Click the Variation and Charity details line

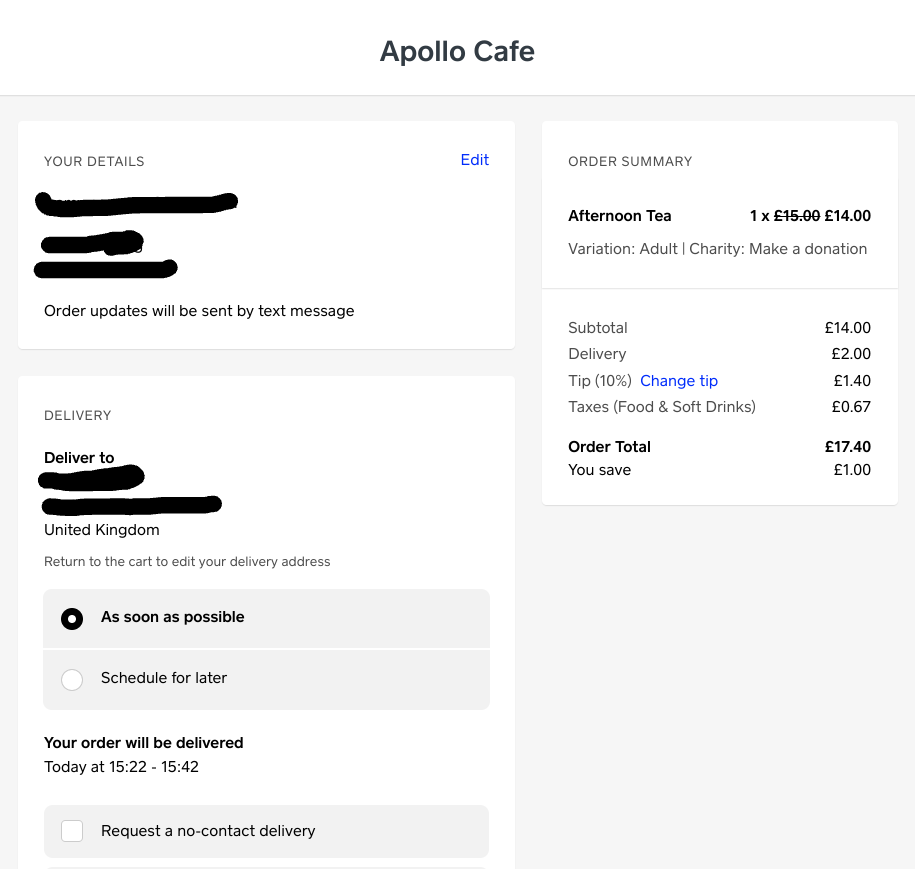717,249
